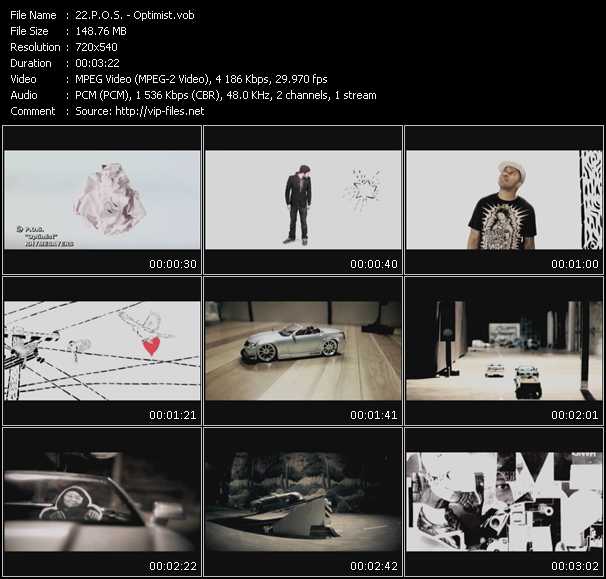
Task: Open the thumbnail stamped 00:02:22
Action: click(102, 502)
